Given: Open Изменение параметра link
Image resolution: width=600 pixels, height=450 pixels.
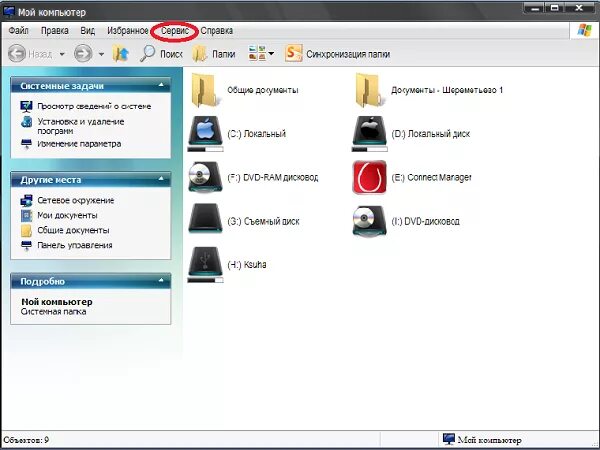Looking at the screenshot, I should 79,144.
